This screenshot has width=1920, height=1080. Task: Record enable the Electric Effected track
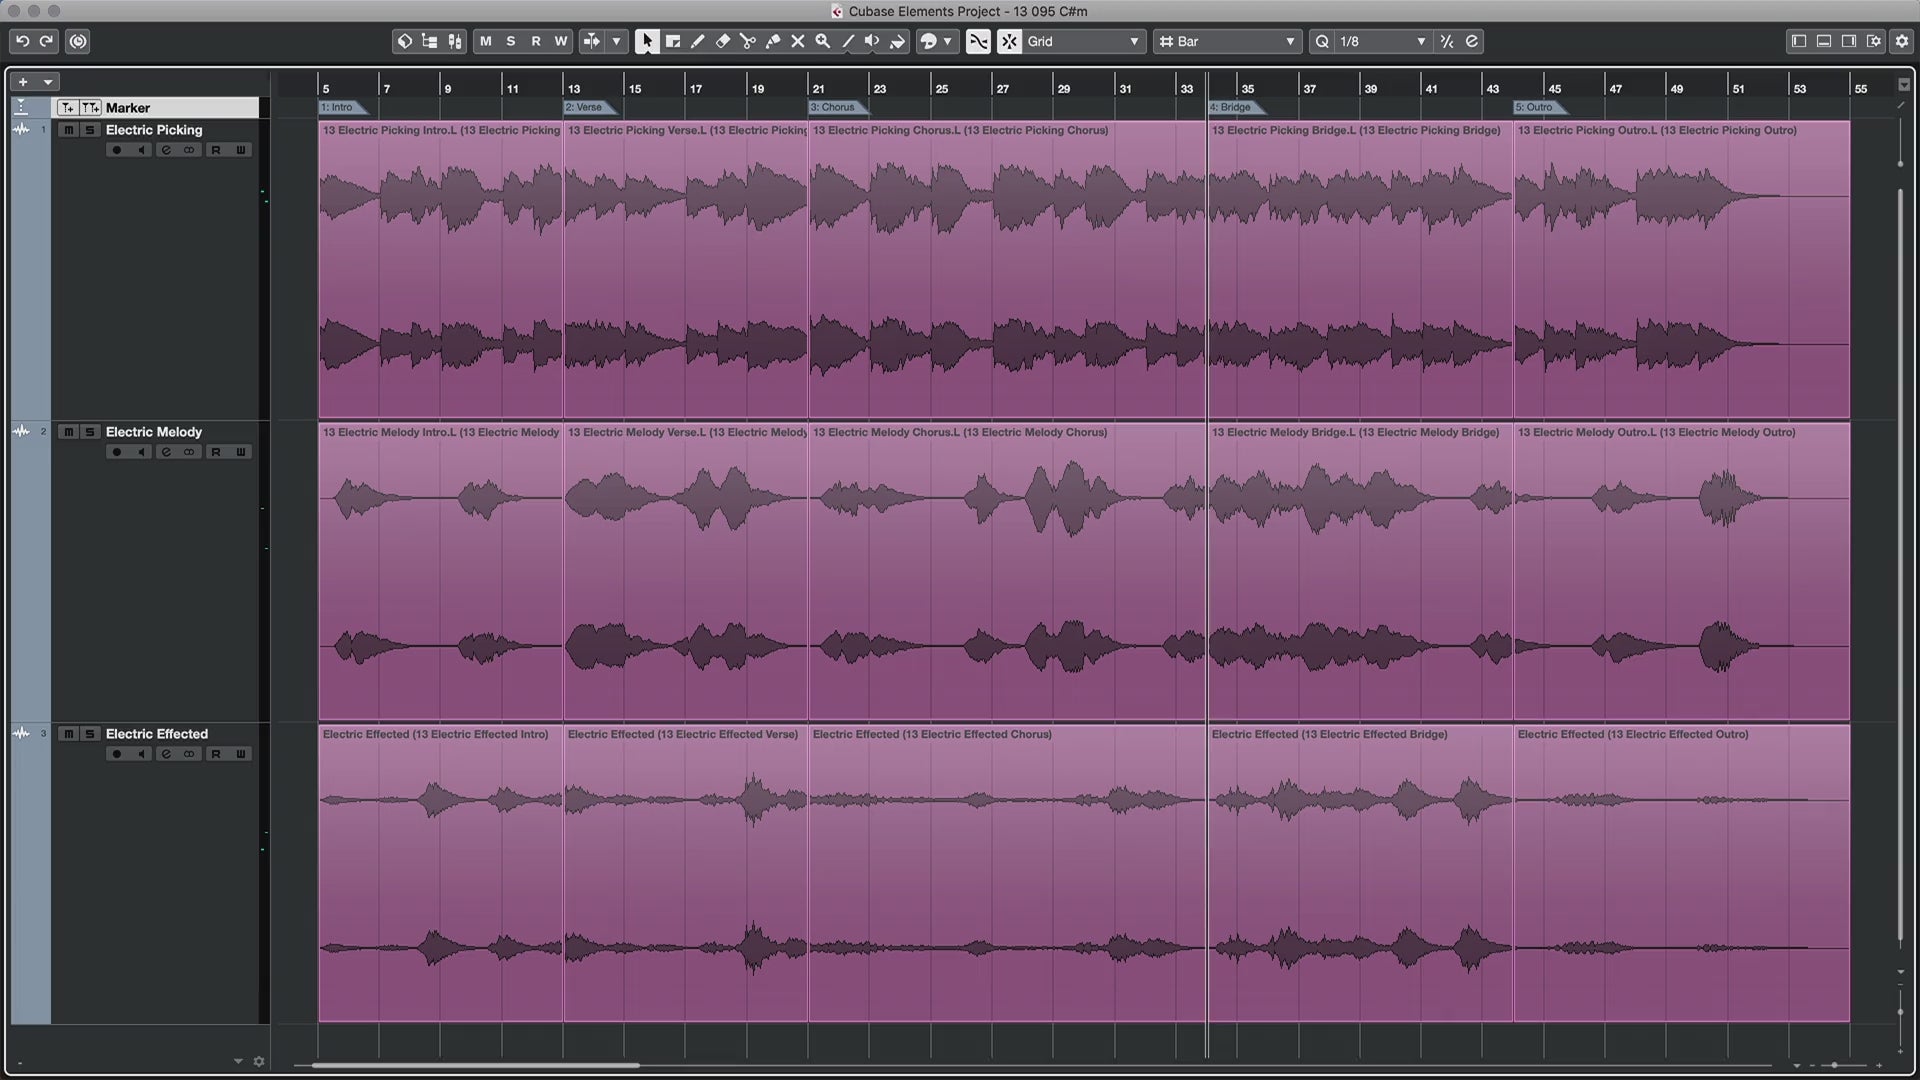point(116,754)
